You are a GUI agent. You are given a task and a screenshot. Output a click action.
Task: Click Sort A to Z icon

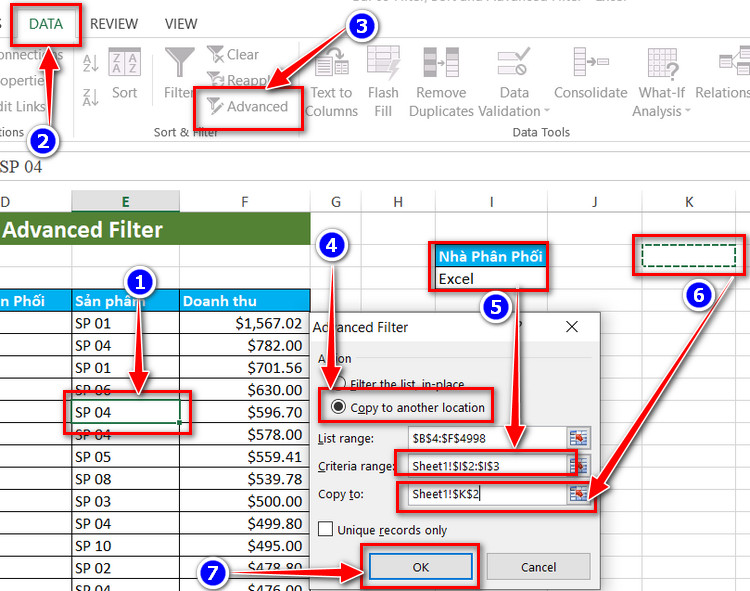tap(90, 63)
